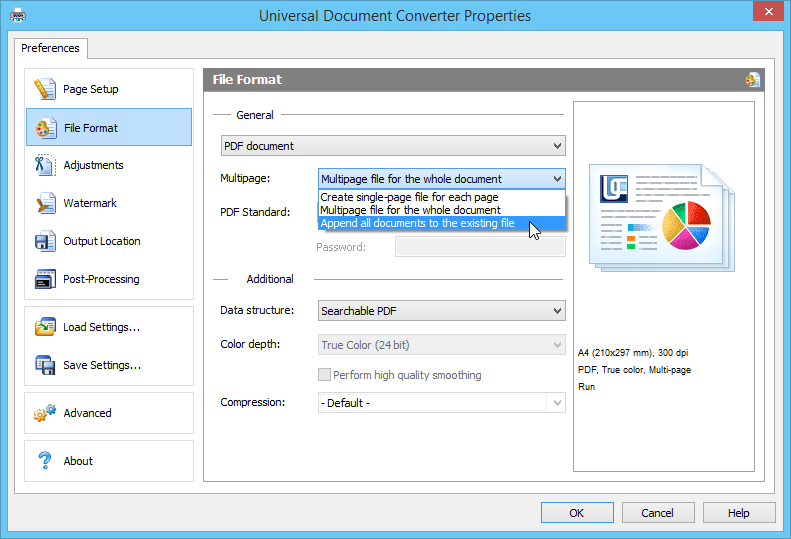Viewport: 791px width, 539px height.
Task: Select Append all documents to existing file
Action: click(417, 223)
